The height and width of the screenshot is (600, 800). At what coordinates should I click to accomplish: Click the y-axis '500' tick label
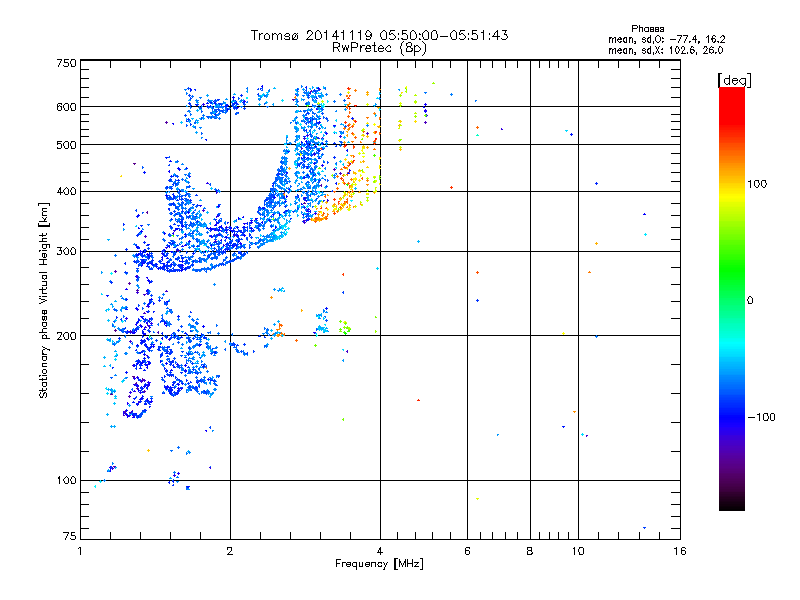pyautogui.click(x=66, y=145)
